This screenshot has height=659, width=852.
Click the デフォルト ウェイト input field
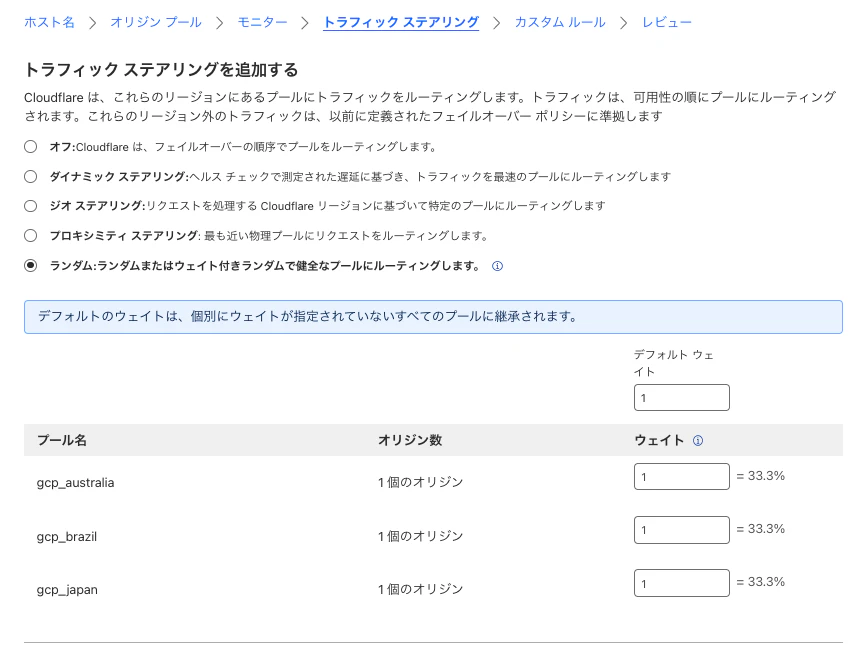click(x=681, y=397)
